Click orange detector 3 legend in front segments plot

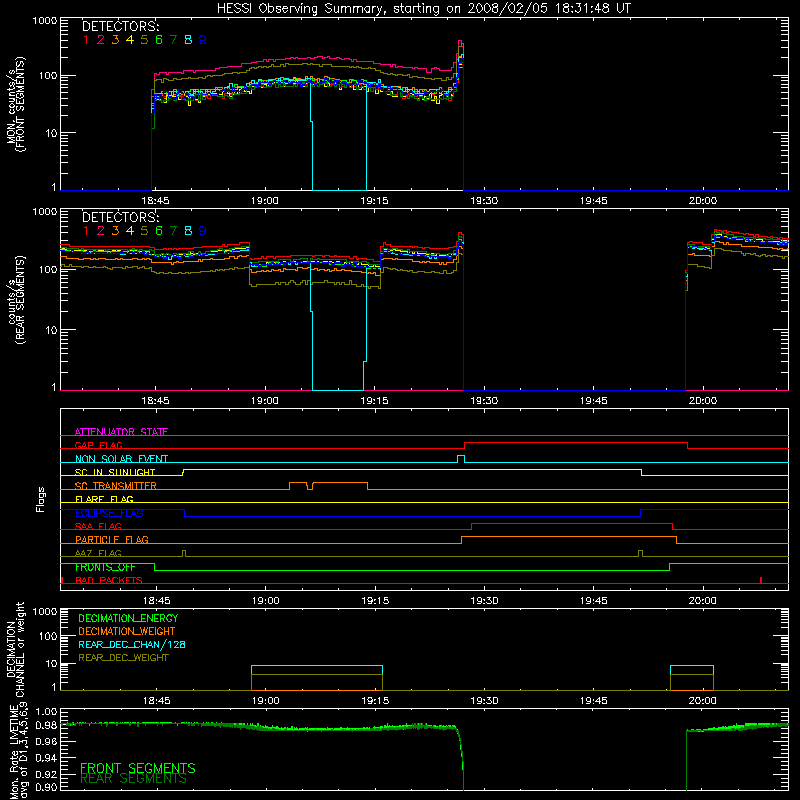(115, 40)
